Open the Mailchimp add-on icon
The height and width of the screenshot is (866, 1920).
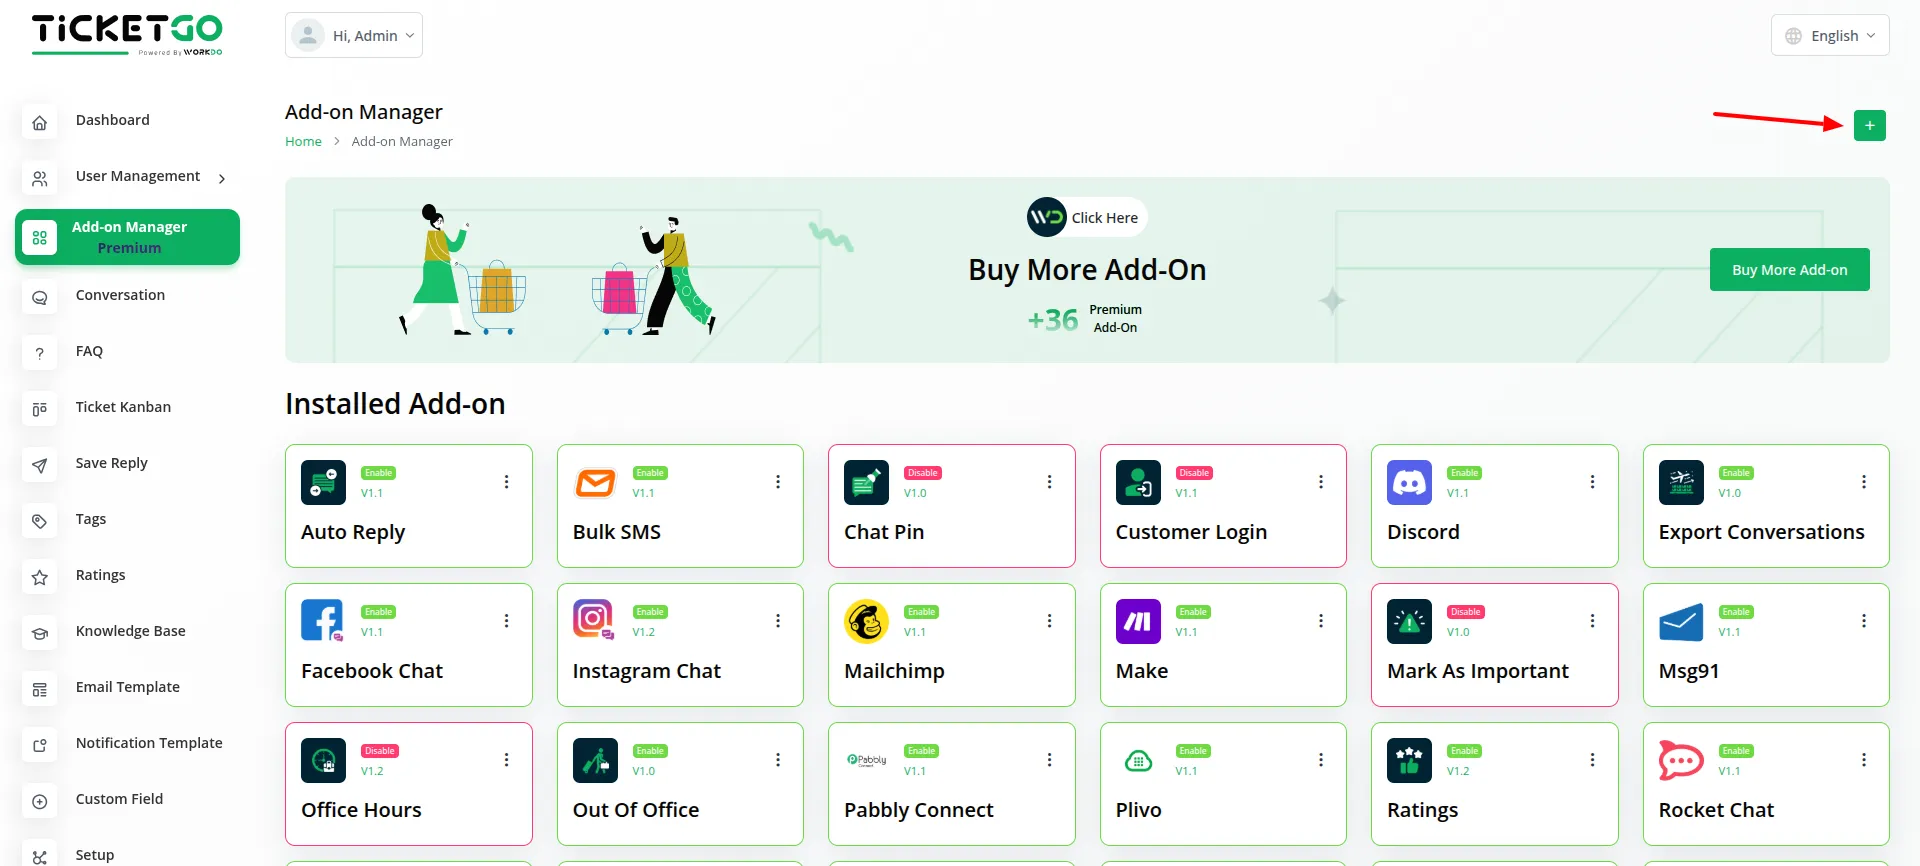[866, 620]
